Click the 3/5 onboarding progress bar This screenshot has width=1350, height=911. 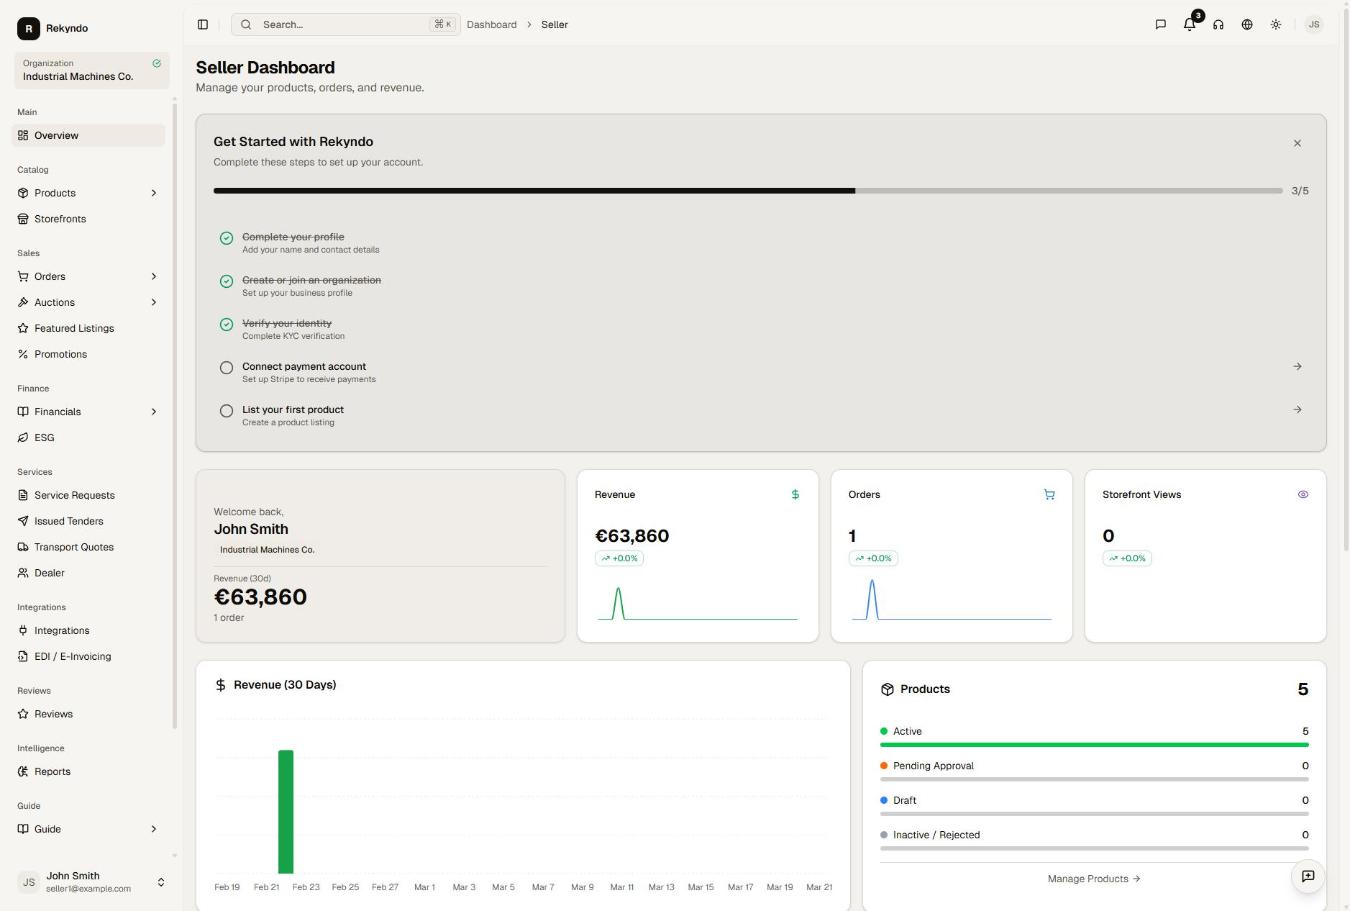tap(748, 190)
